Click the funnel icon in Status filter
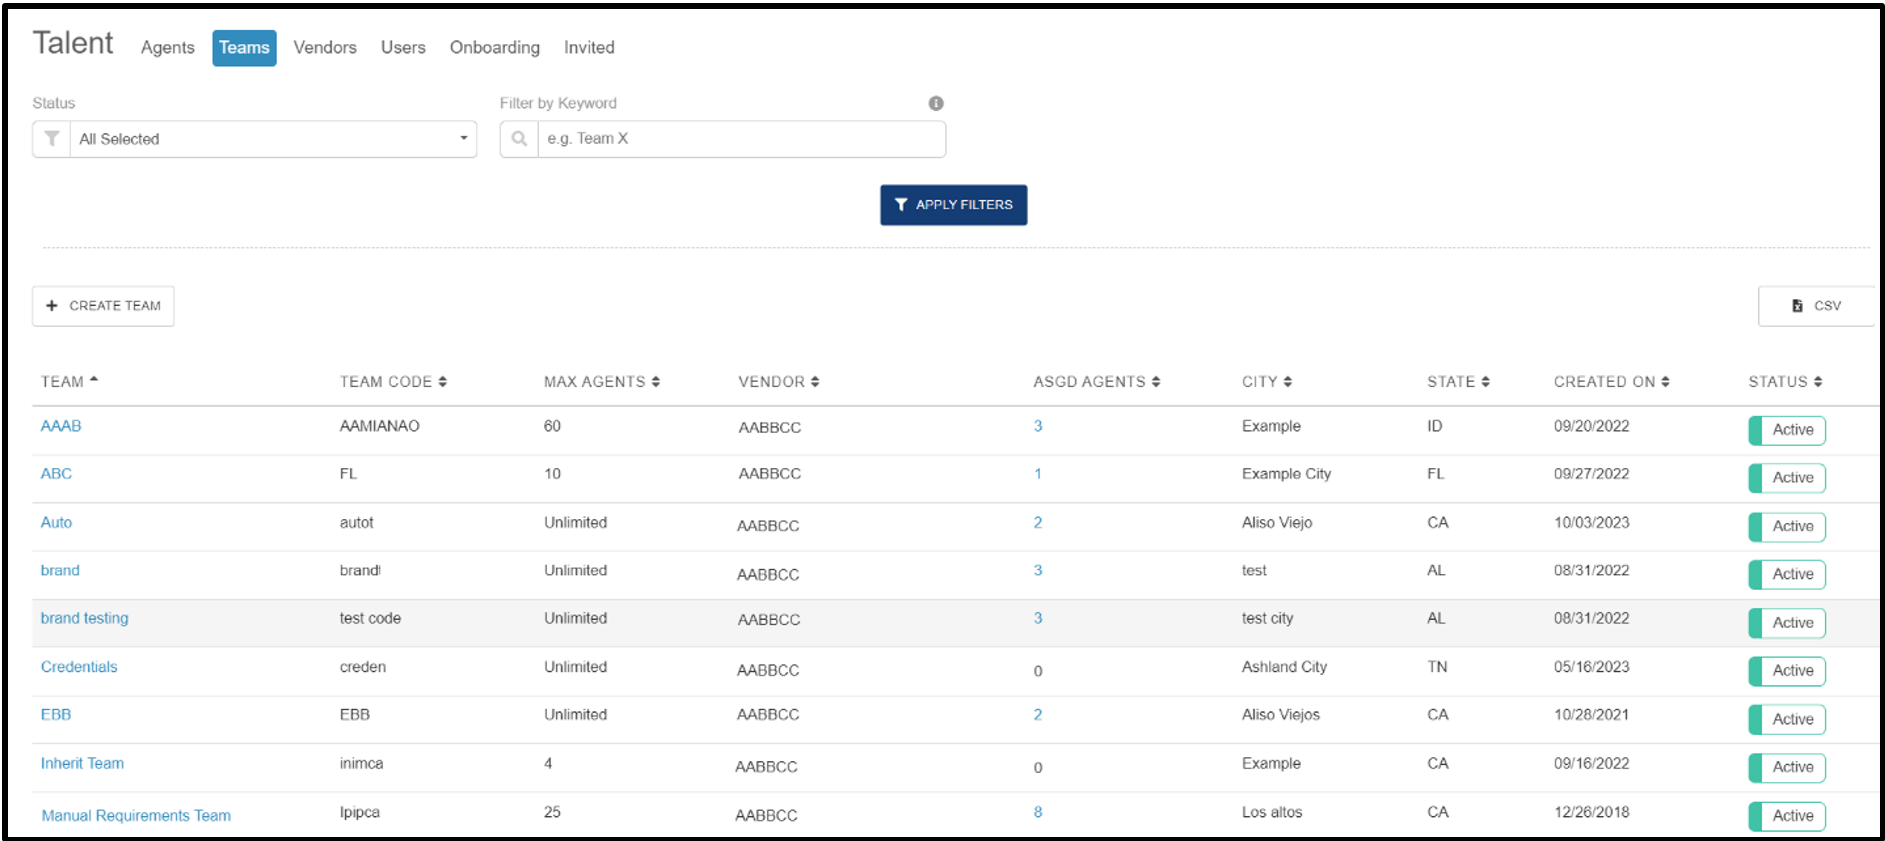Viewport: 1885px width, 841px height. (x=52, y=139)
